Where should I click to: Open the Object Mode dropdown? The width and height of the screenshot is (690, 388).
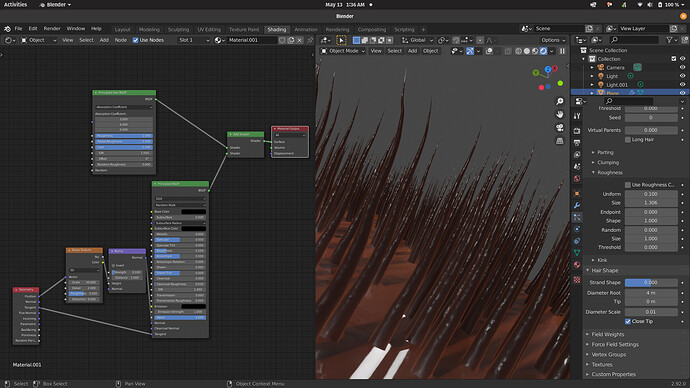(x=343, y=51)
